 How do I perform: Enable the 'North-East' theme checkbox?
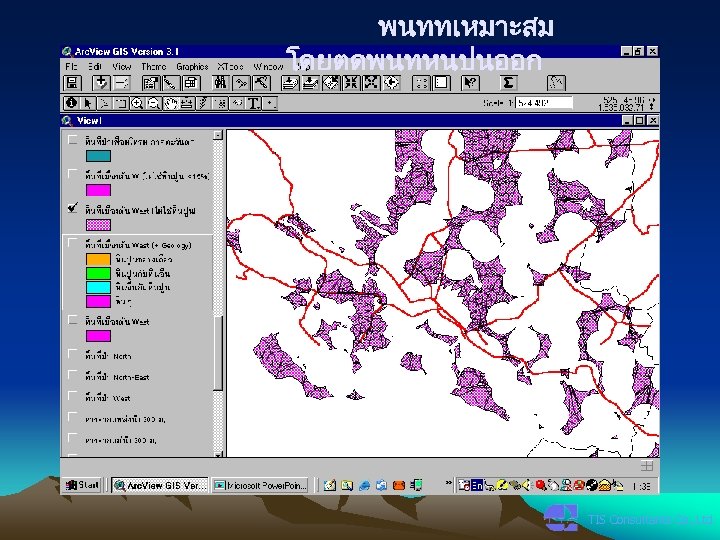73,375
